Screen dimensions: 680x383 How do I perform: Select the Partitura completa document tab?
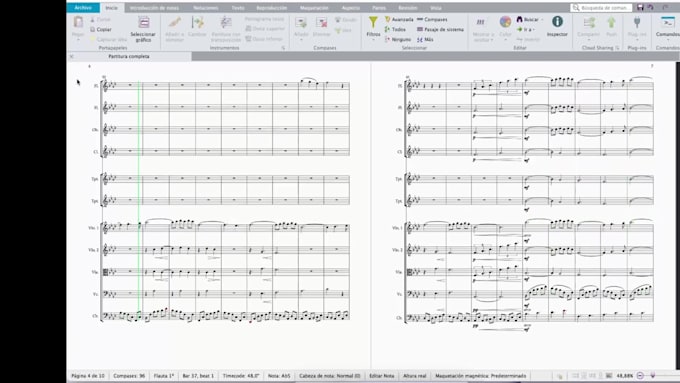pyautogui.click(x=129, y=56)
